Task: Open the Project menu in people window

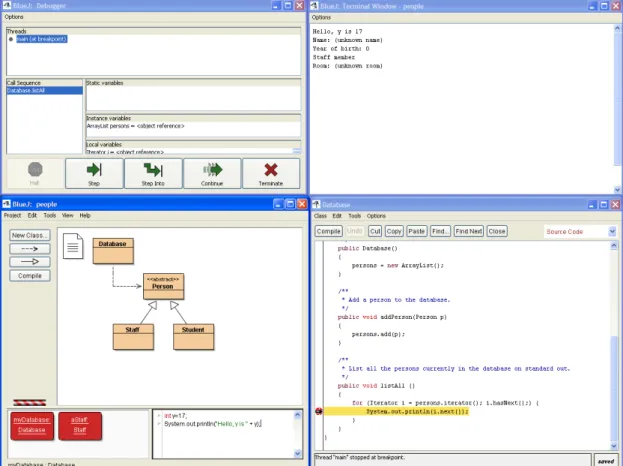Action: (x=12, y=215)
